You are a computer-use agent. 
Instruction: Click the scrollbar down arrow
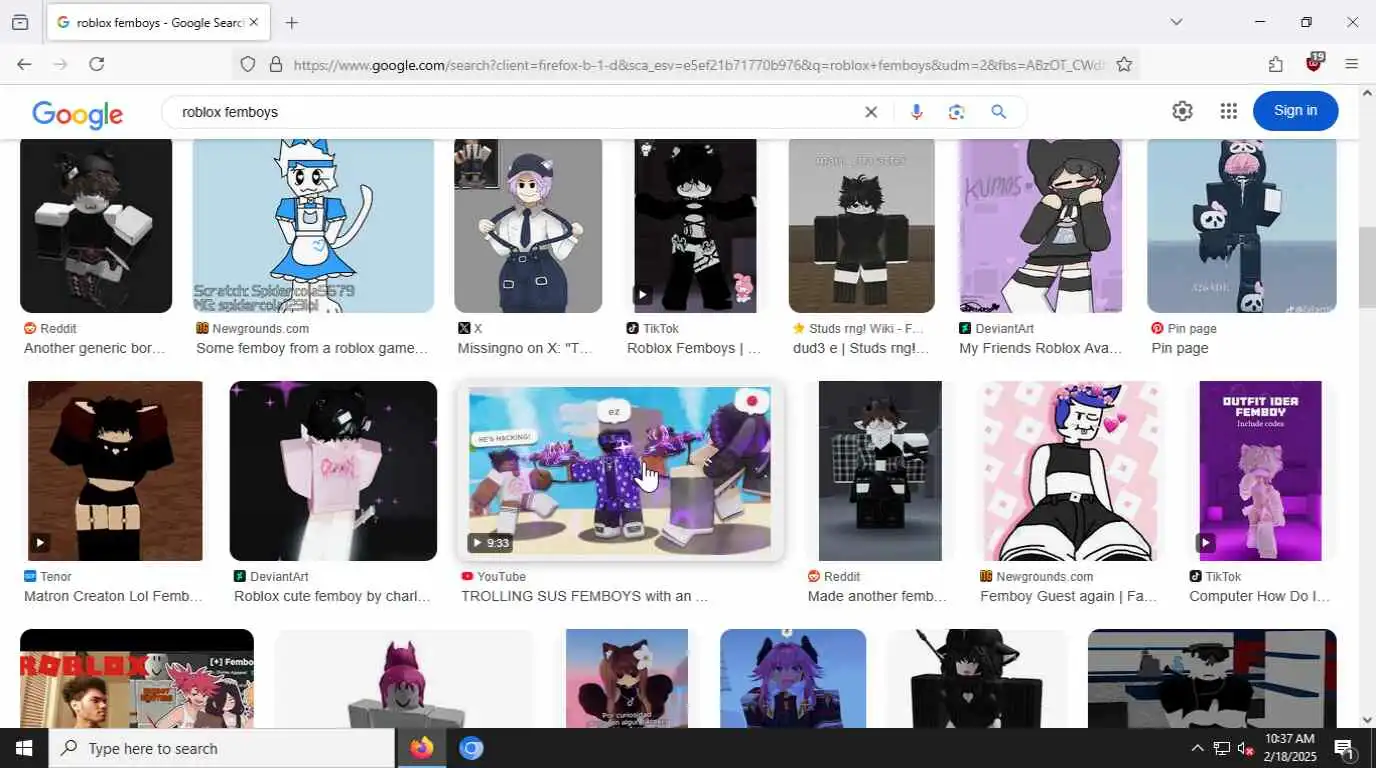tap(1367, 719)
